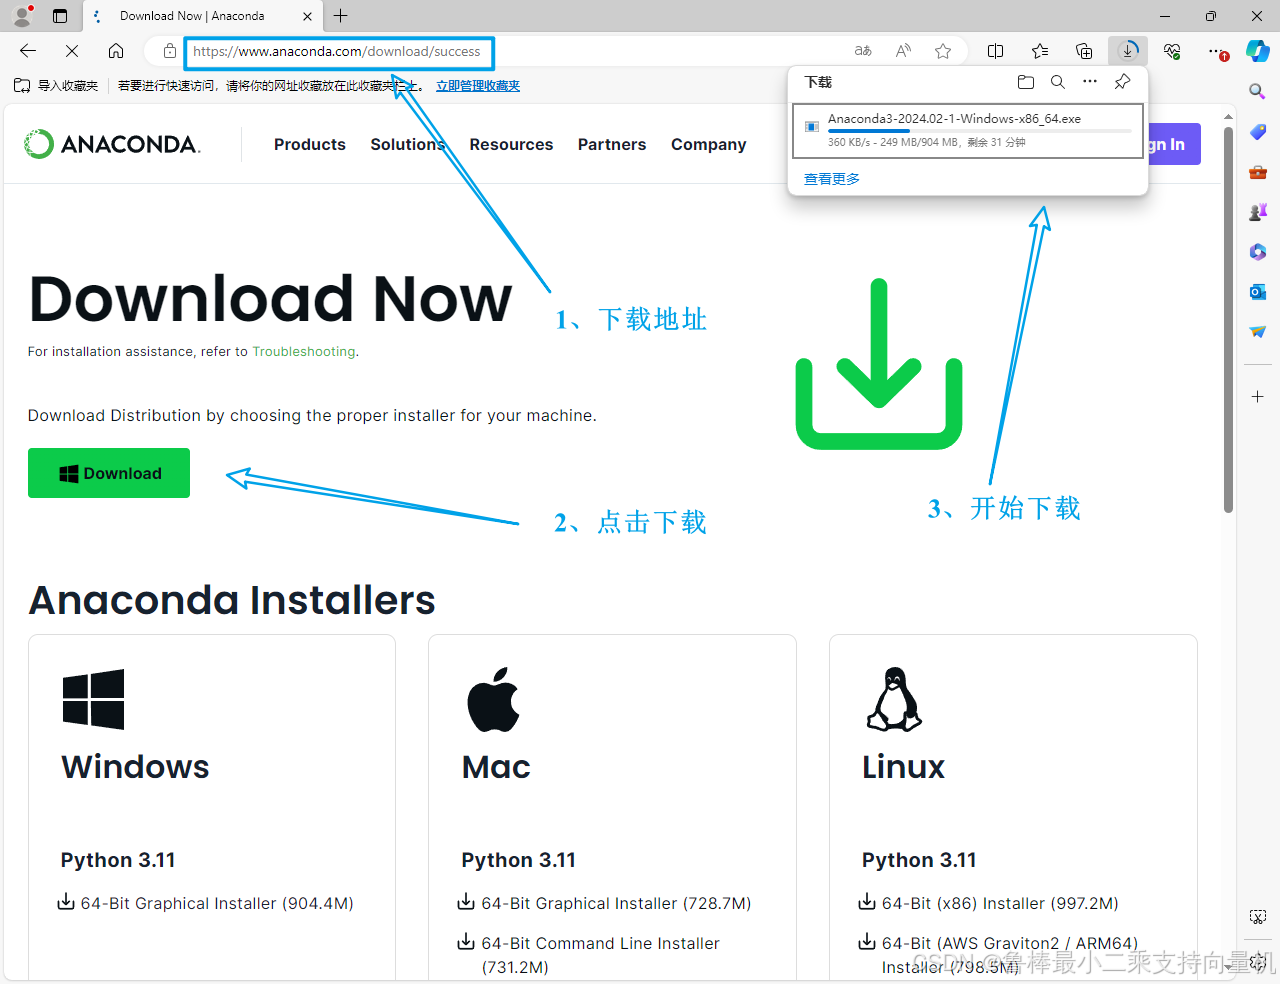
Task: Open downloads folder icon in popup
Action: point(1026,82)
